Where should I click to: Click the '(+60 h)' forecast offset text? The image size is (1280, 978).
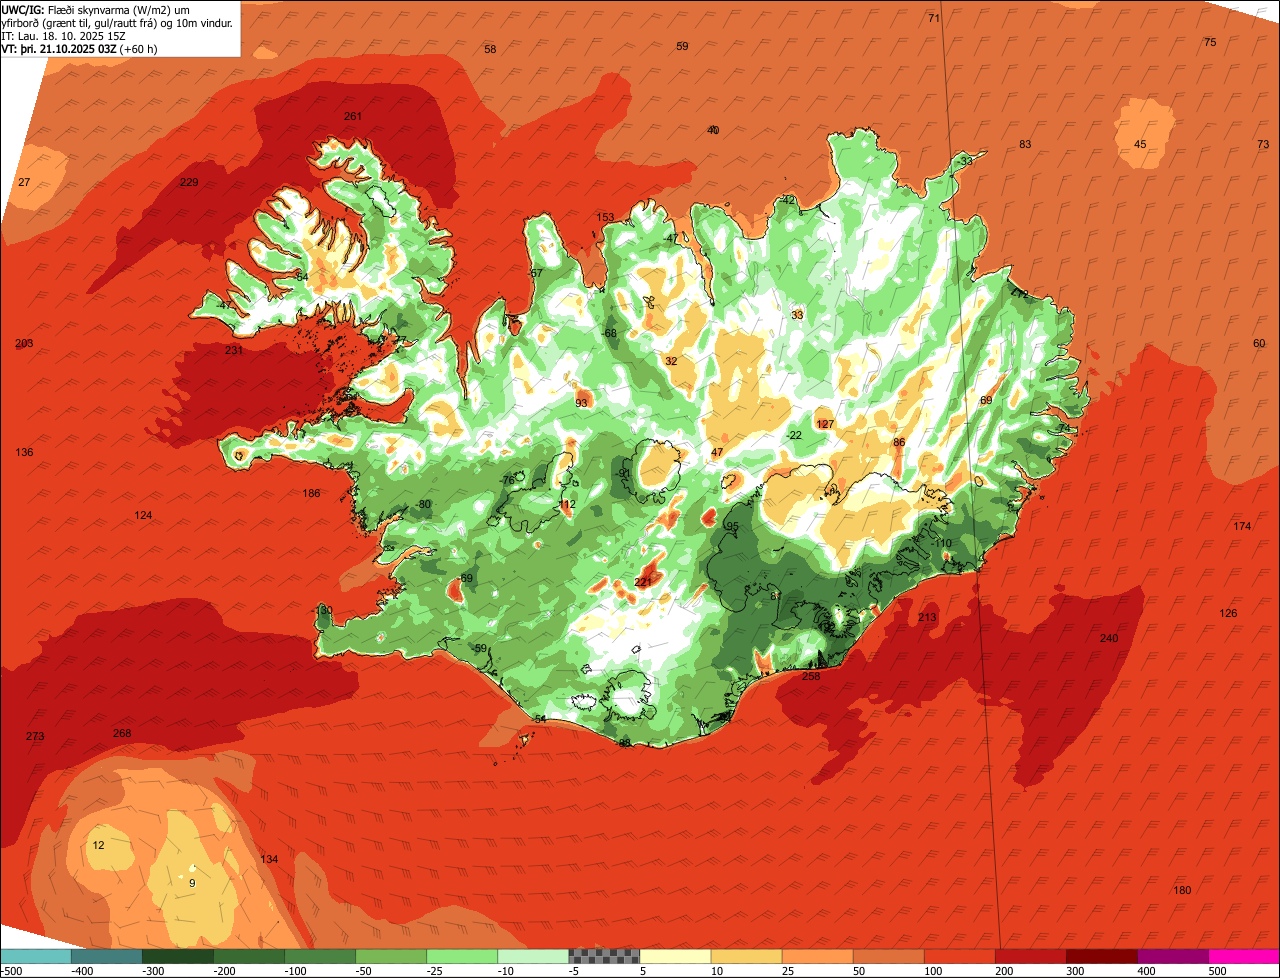[x=138, y=48]
